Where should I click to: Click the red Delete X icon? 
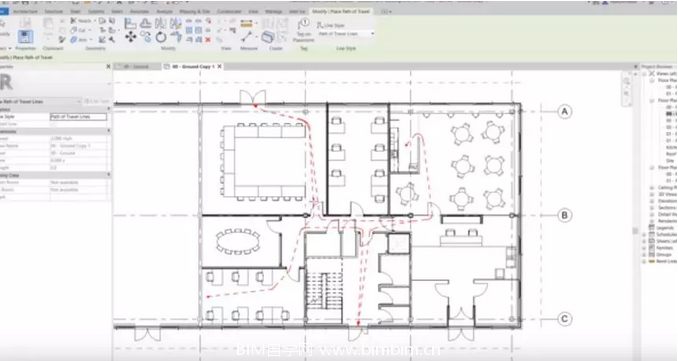point(208,39)
